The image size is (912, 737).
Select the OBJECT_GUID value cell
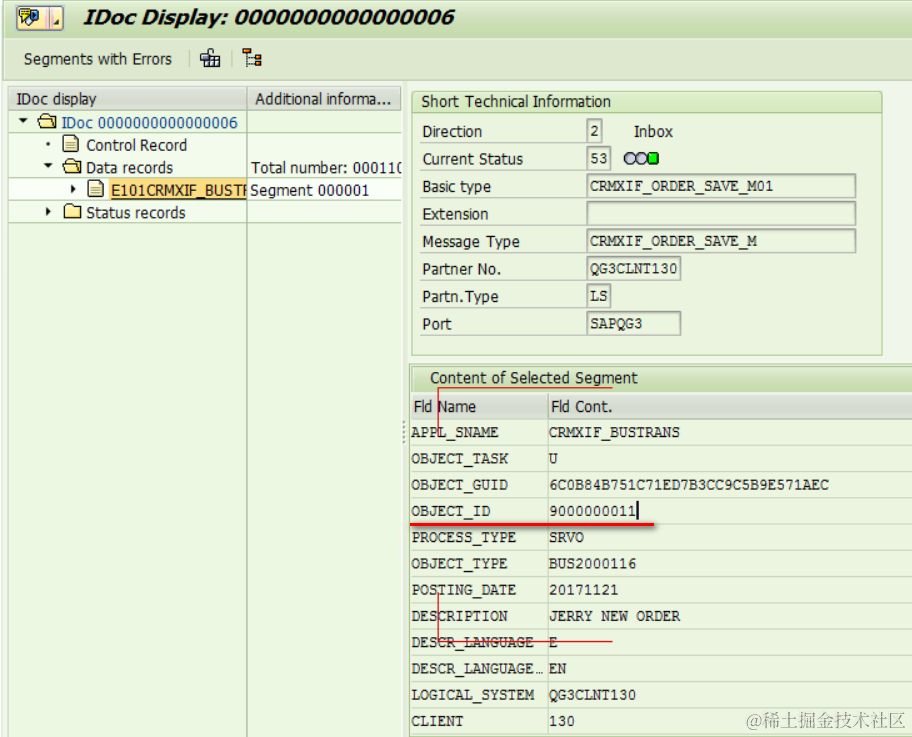pos(730,485)
